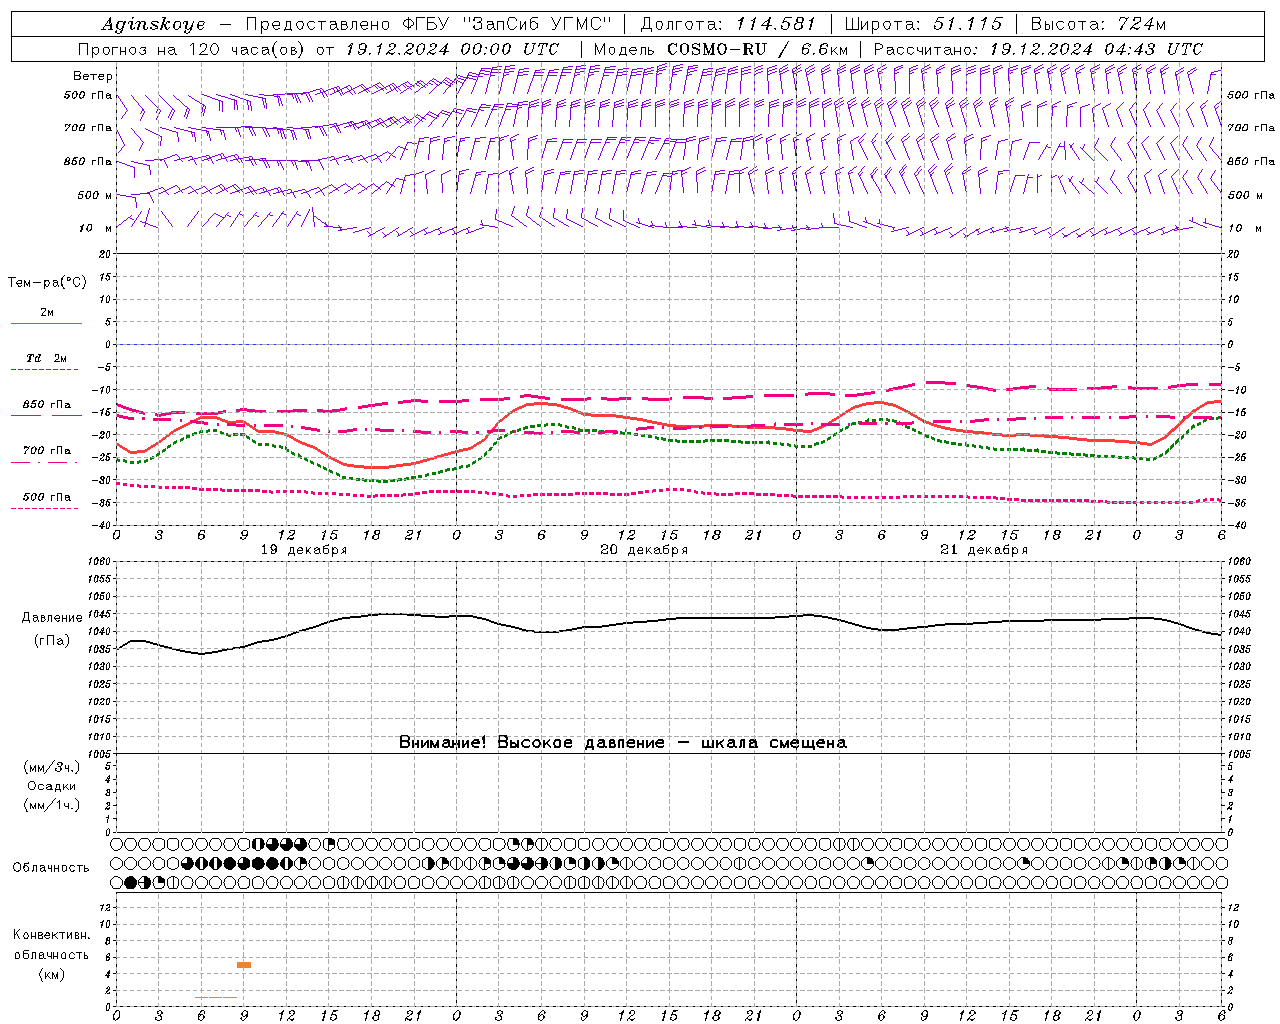Select the Долгота: 114.581 header field
The image size is (1280, 1024).
pyautogui.click(x=728, y=24)
